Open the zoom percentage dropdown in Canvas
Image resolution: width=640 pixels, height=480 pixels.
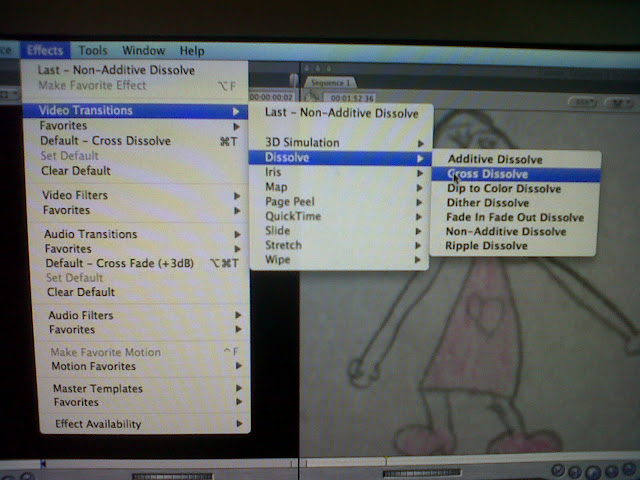584,102
